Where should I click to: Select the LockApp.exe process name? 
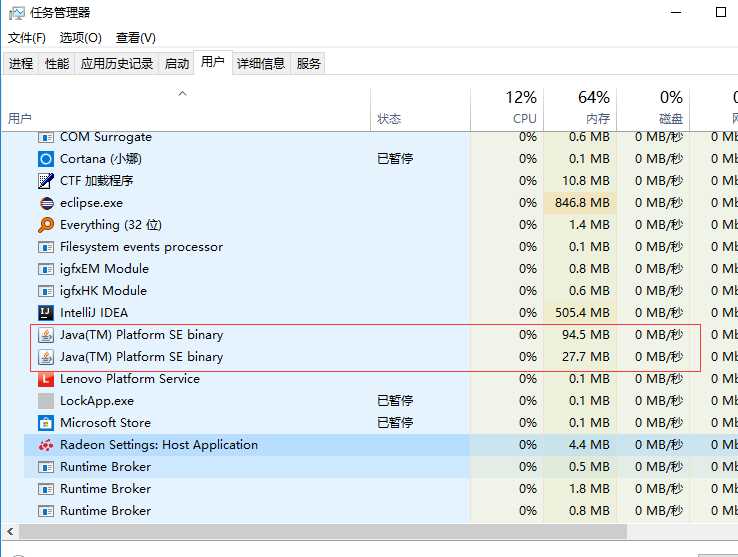point(97,401)
